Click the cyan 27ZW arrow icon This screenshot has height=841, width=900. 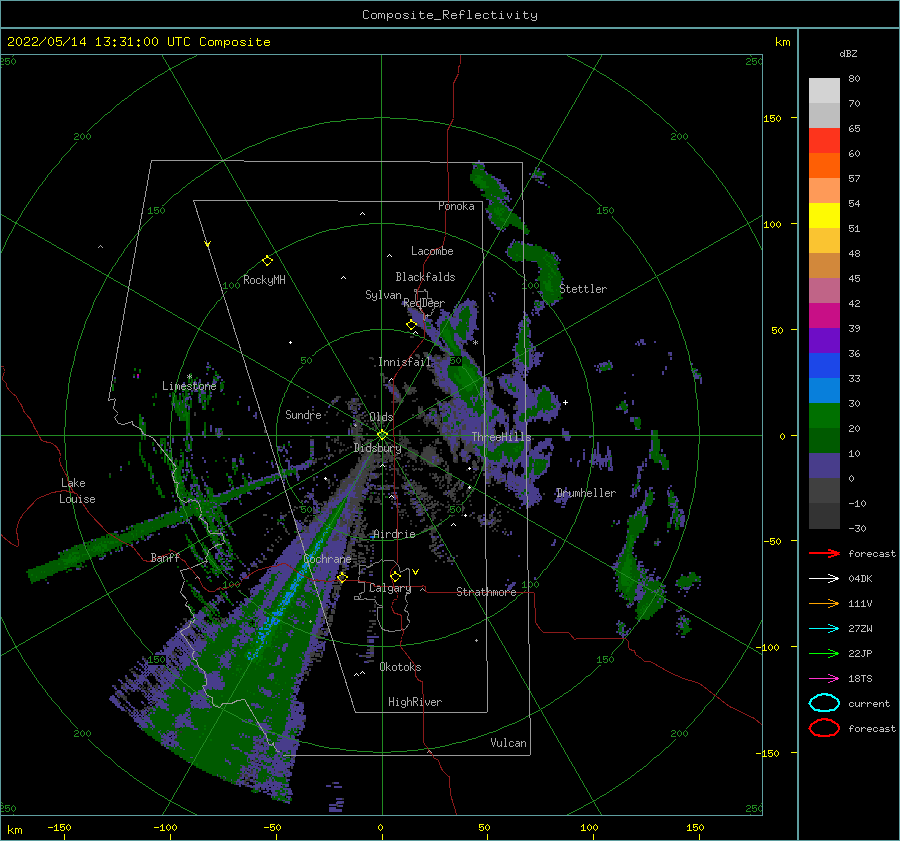pos(824,629)
